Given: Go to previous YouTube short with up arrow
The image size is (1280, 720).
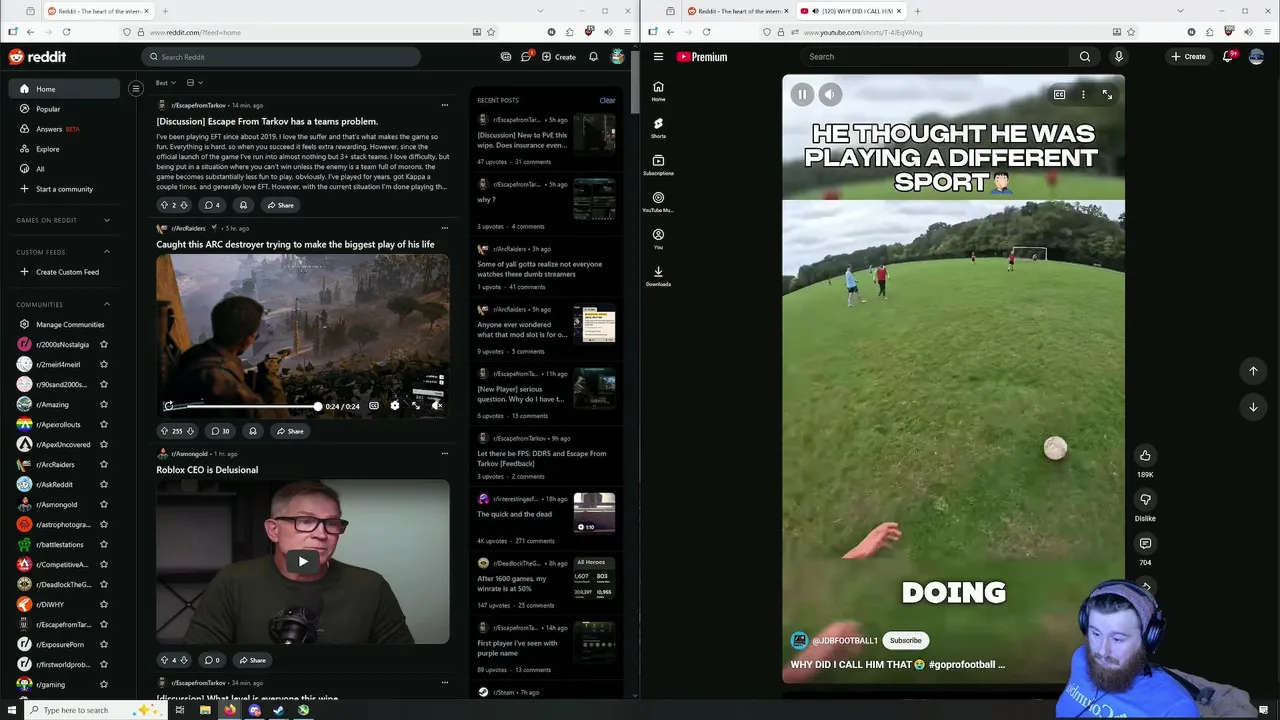Looking at the screenshot, I should pos(1253,371).
